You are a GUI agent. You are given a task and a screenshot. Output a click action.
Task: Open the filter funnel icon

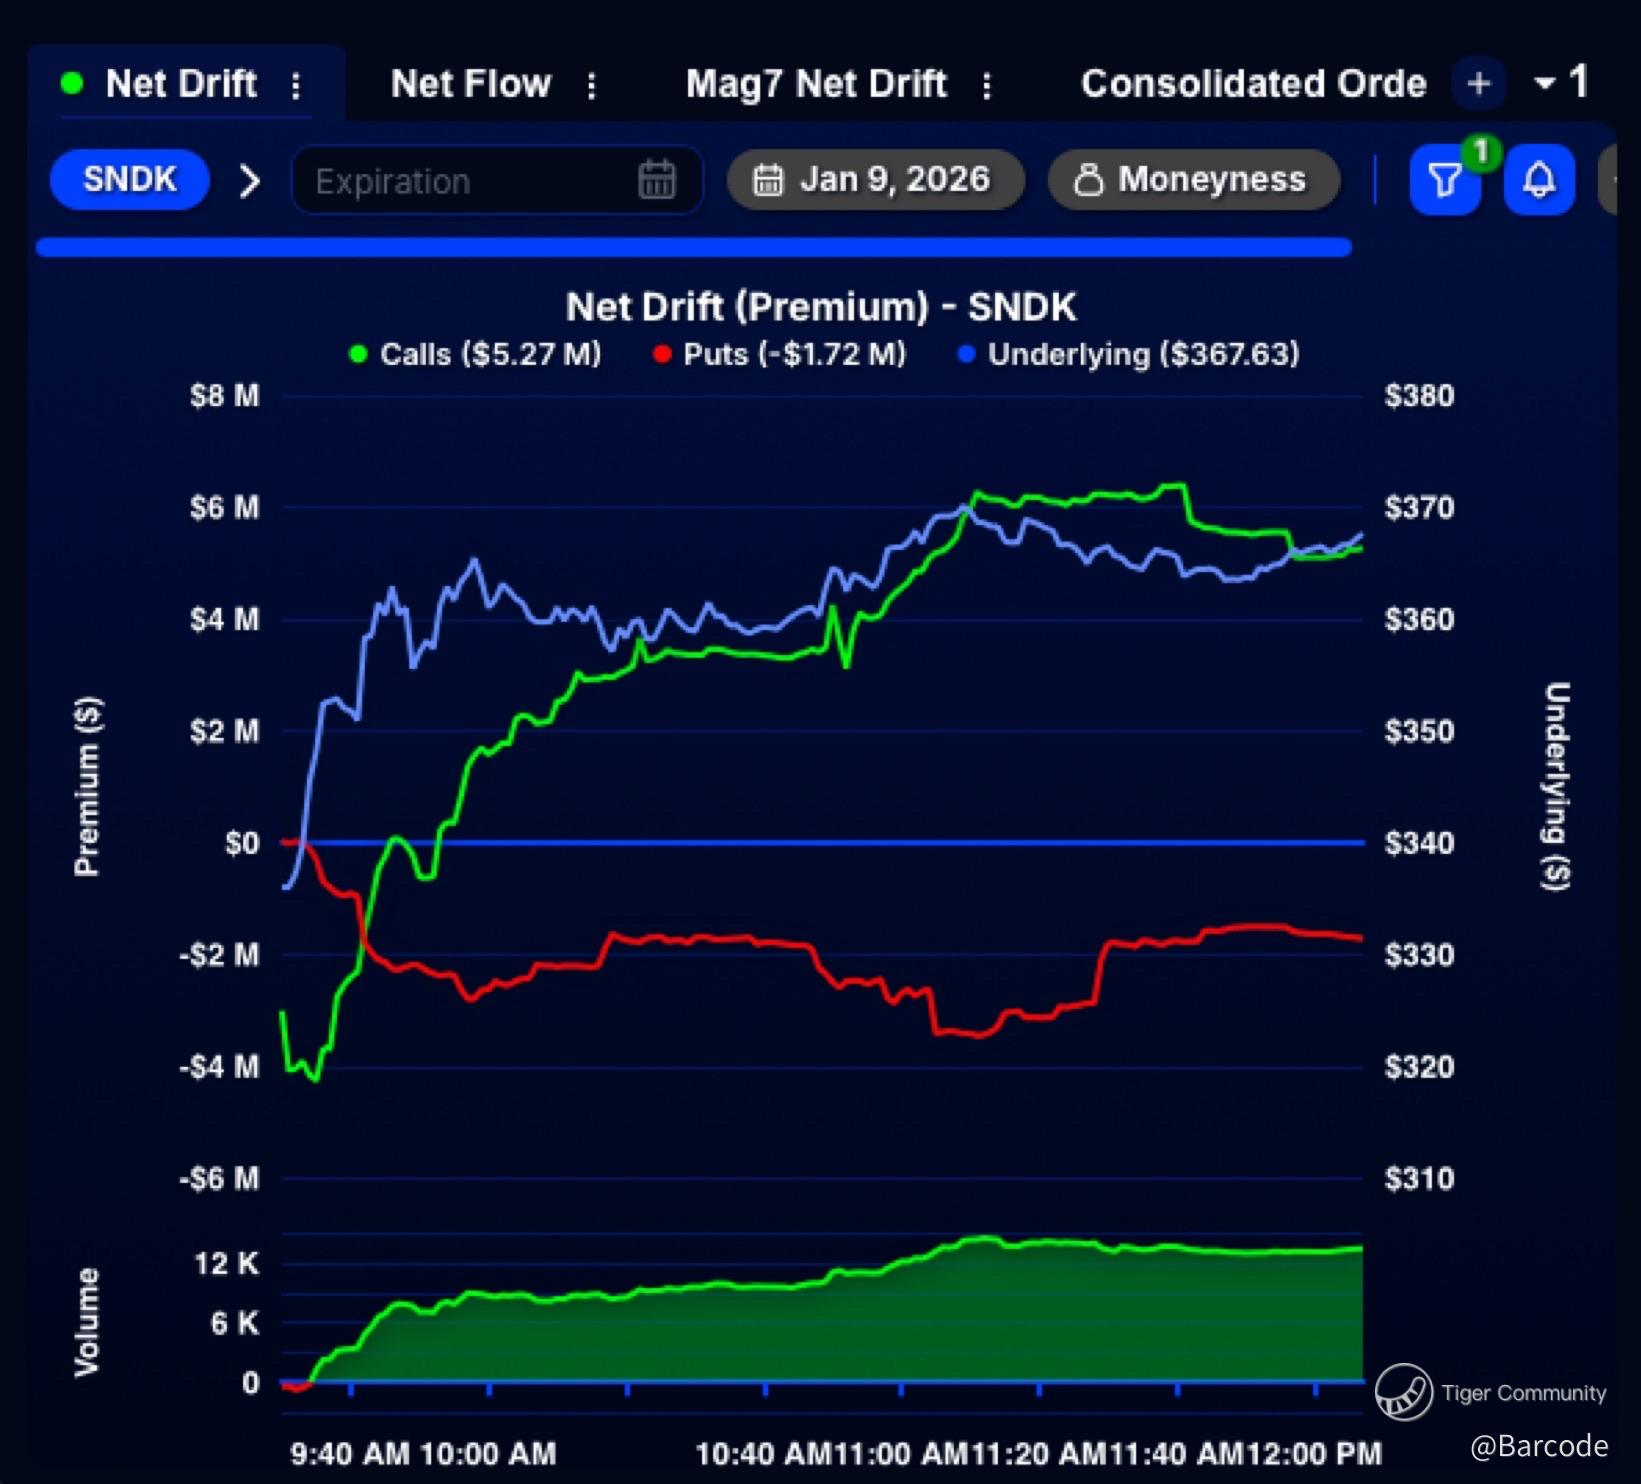[1444, 181]
